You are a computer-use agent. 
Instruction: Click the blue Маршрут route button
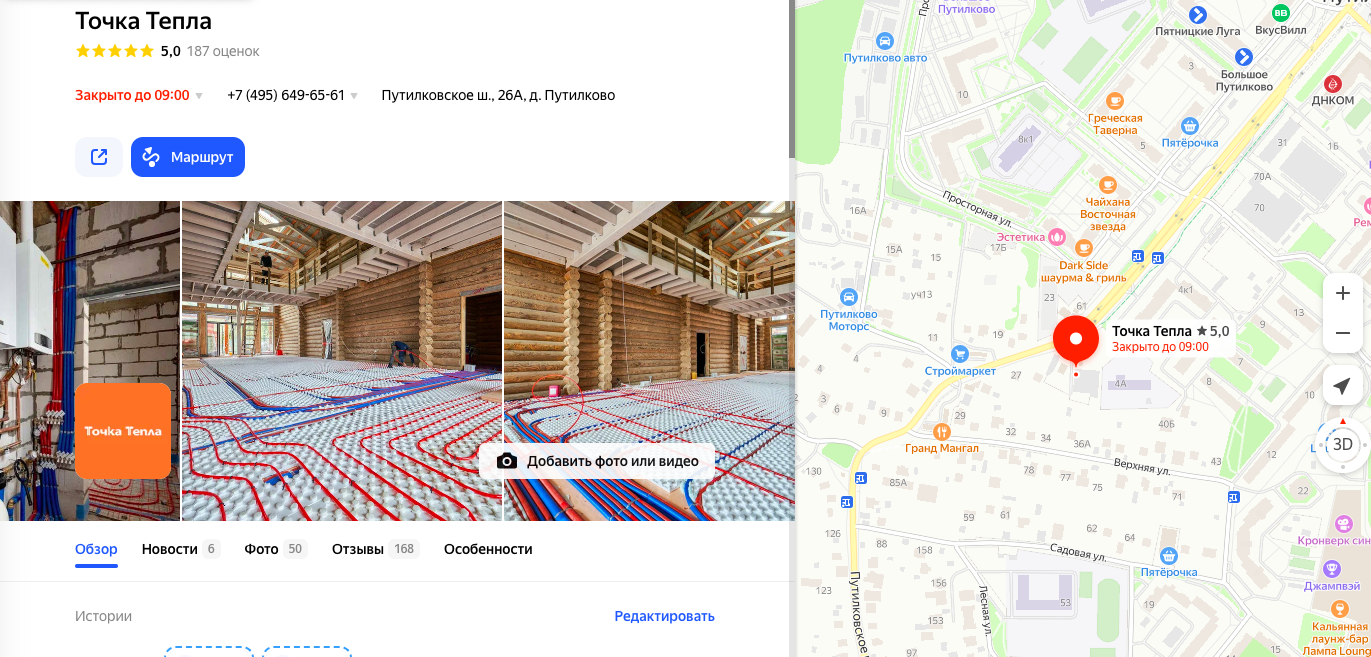click(x=188, y=157)
